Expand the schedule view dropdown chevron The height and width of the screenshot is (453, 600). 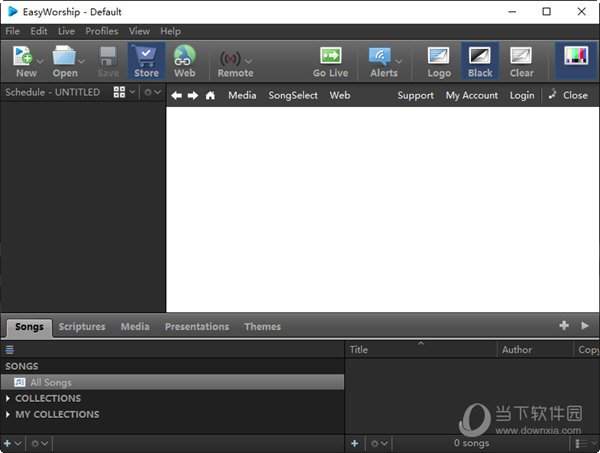coord(132,92)
